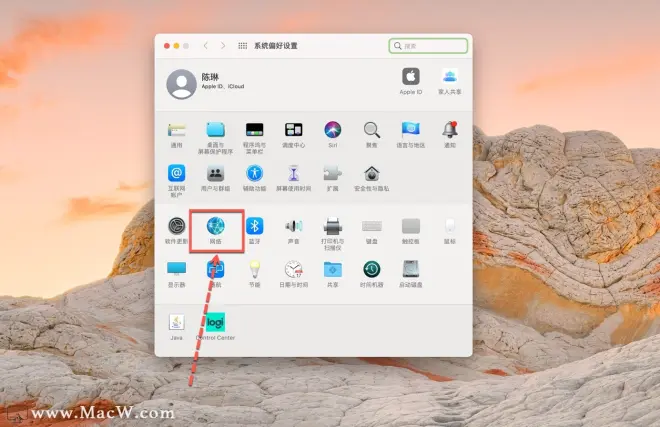Open Startup Disk preferences
This screenshot has width=660, height=427.
pyautogui.click(x=411, y=269)
